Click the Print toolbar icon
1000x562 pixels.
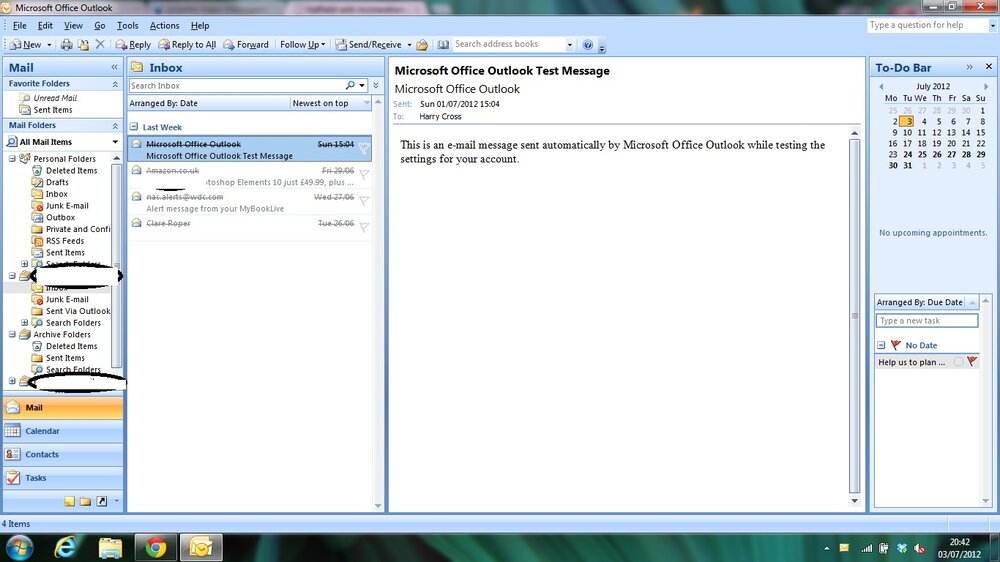66,45
